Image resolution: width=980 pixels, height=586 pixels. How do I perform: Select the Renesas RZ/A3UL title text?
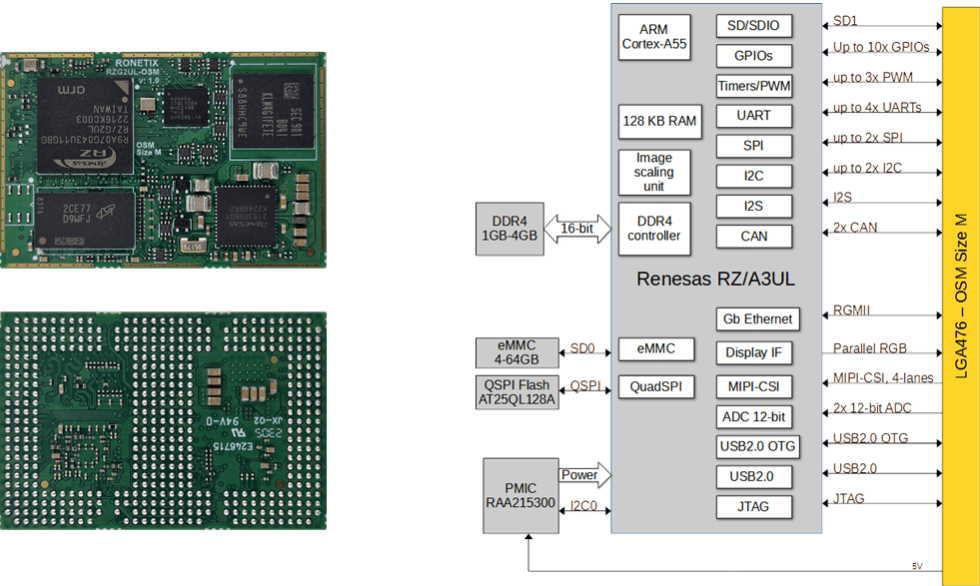(x=716, y=279)
